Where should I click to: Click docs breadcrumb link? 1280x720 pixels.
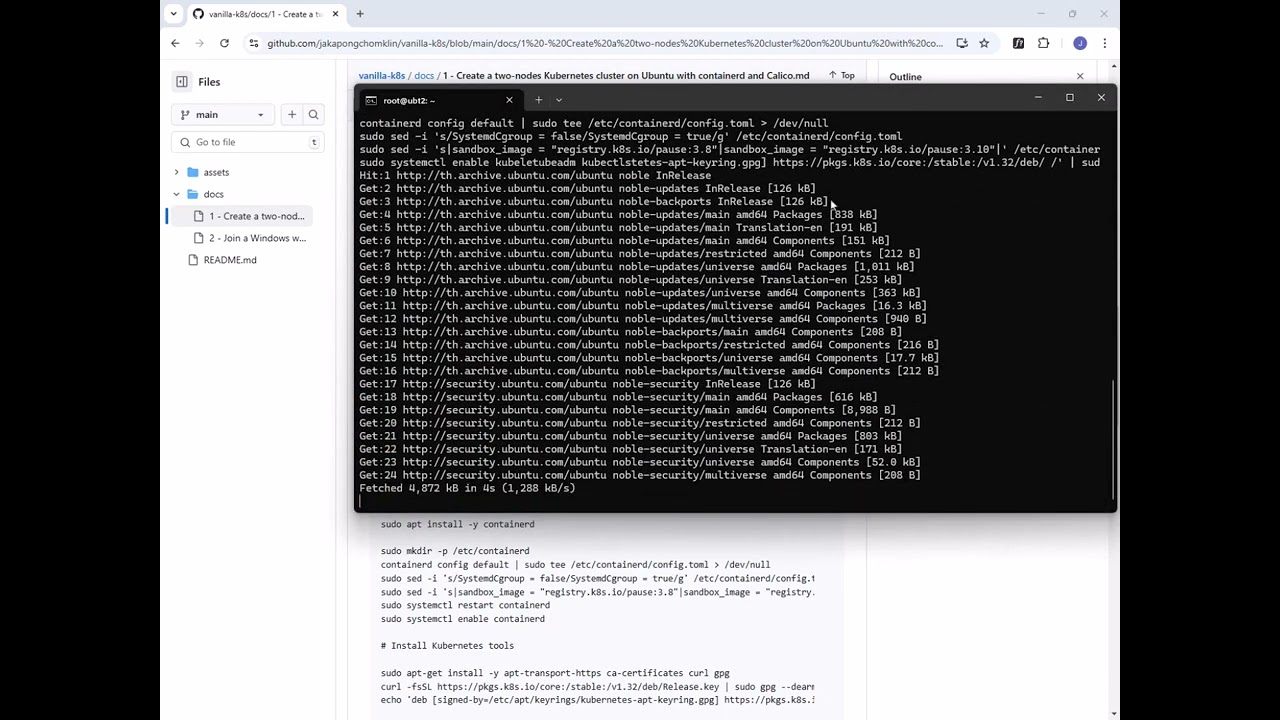424,76
